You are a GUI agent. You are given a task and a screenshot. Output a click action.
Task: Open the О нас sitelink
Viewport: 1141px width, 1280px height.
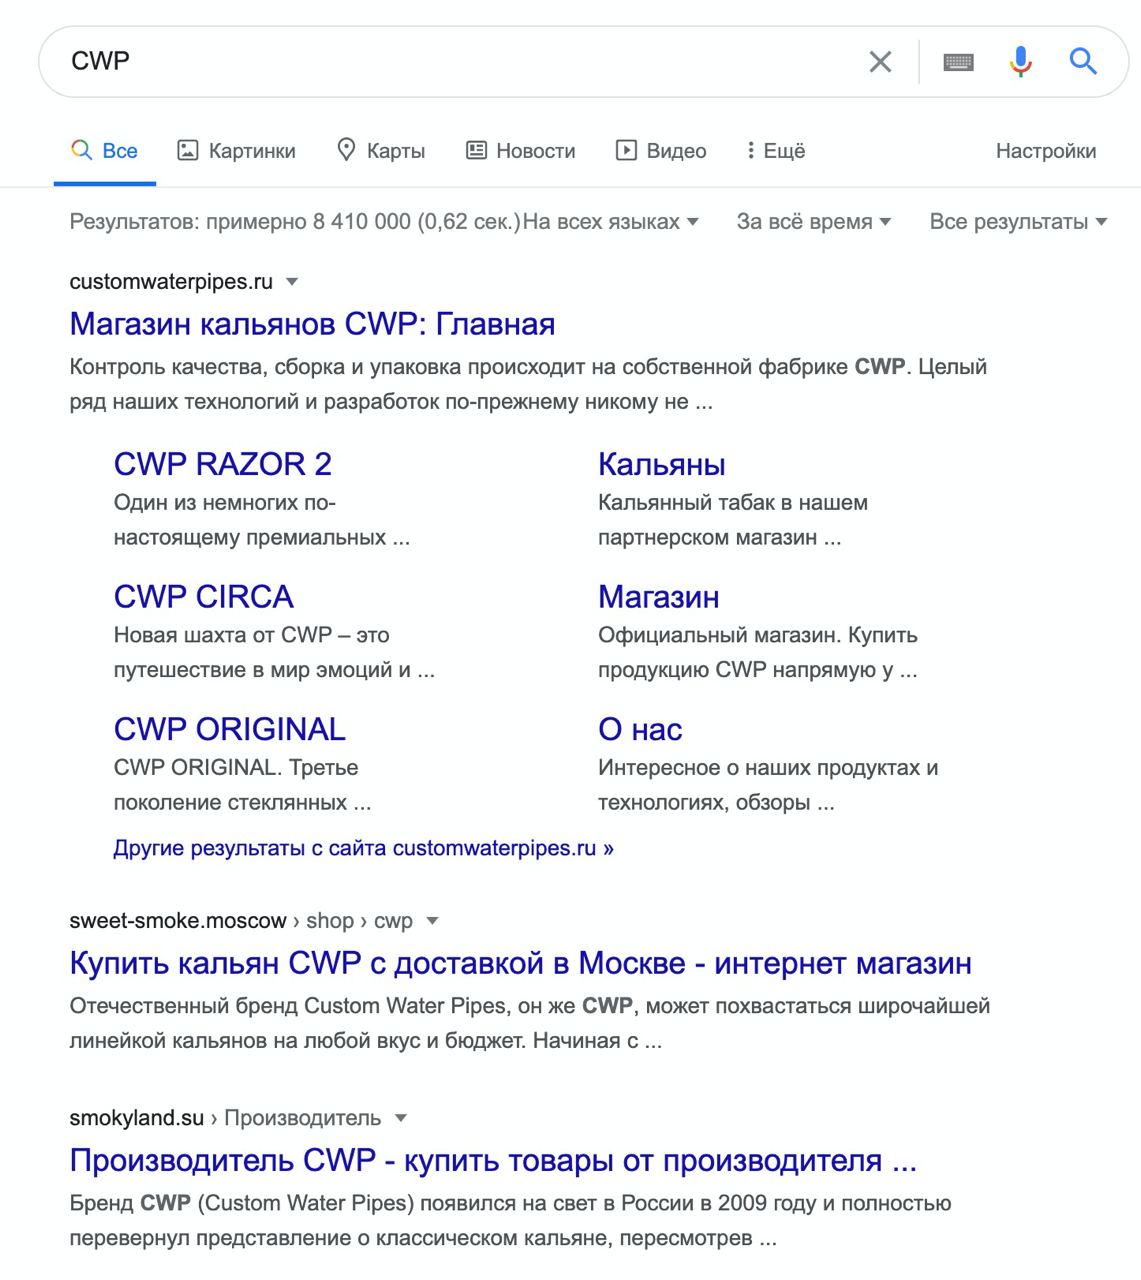coord(640,729)
